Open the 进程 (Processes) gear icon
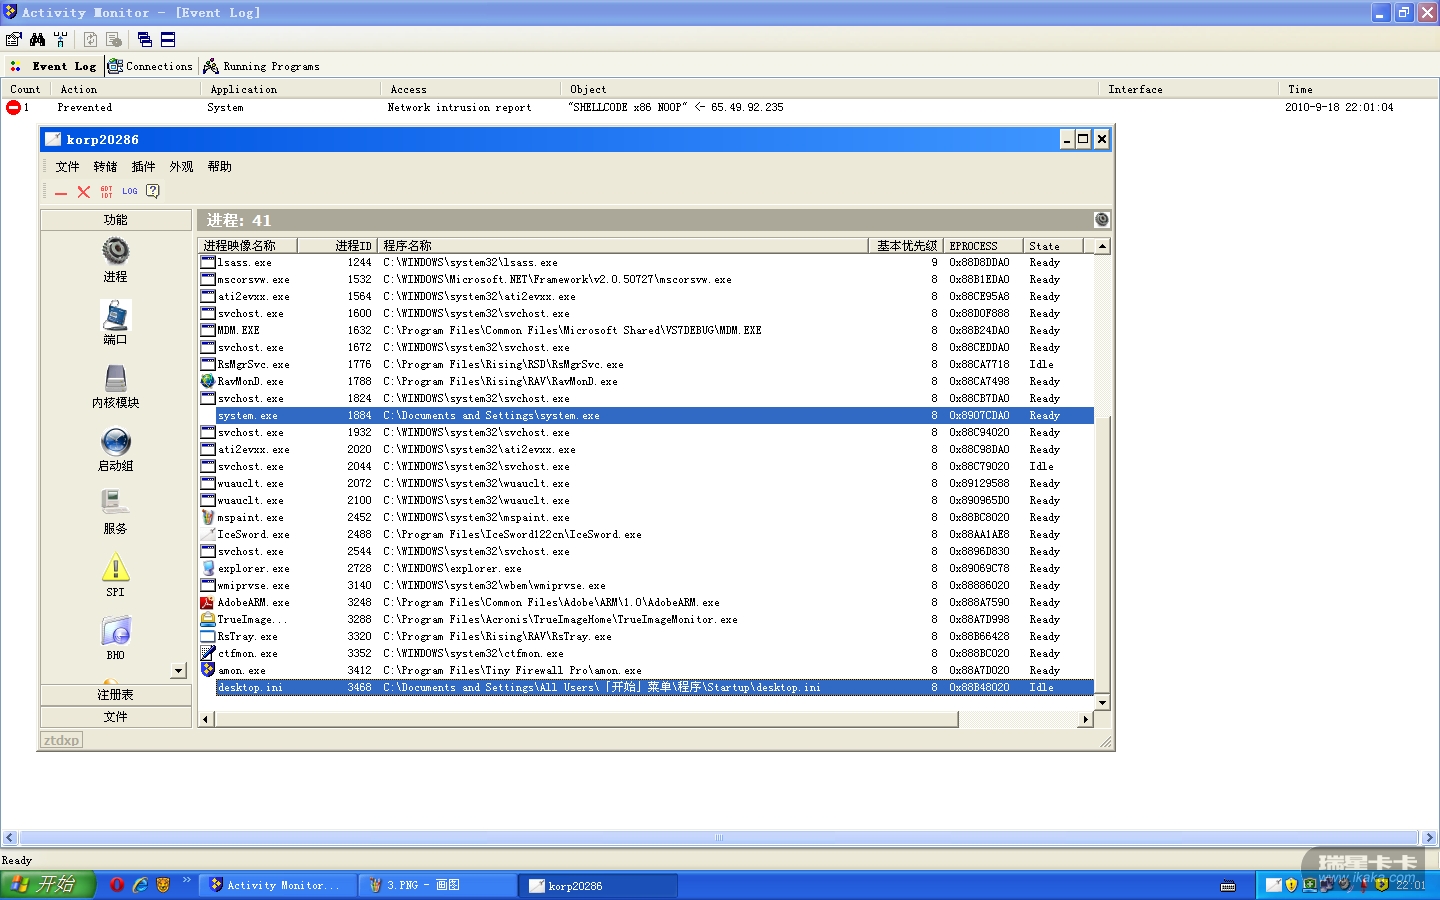1440x900 pixels. pyautogui.click(x=115, y=252)
